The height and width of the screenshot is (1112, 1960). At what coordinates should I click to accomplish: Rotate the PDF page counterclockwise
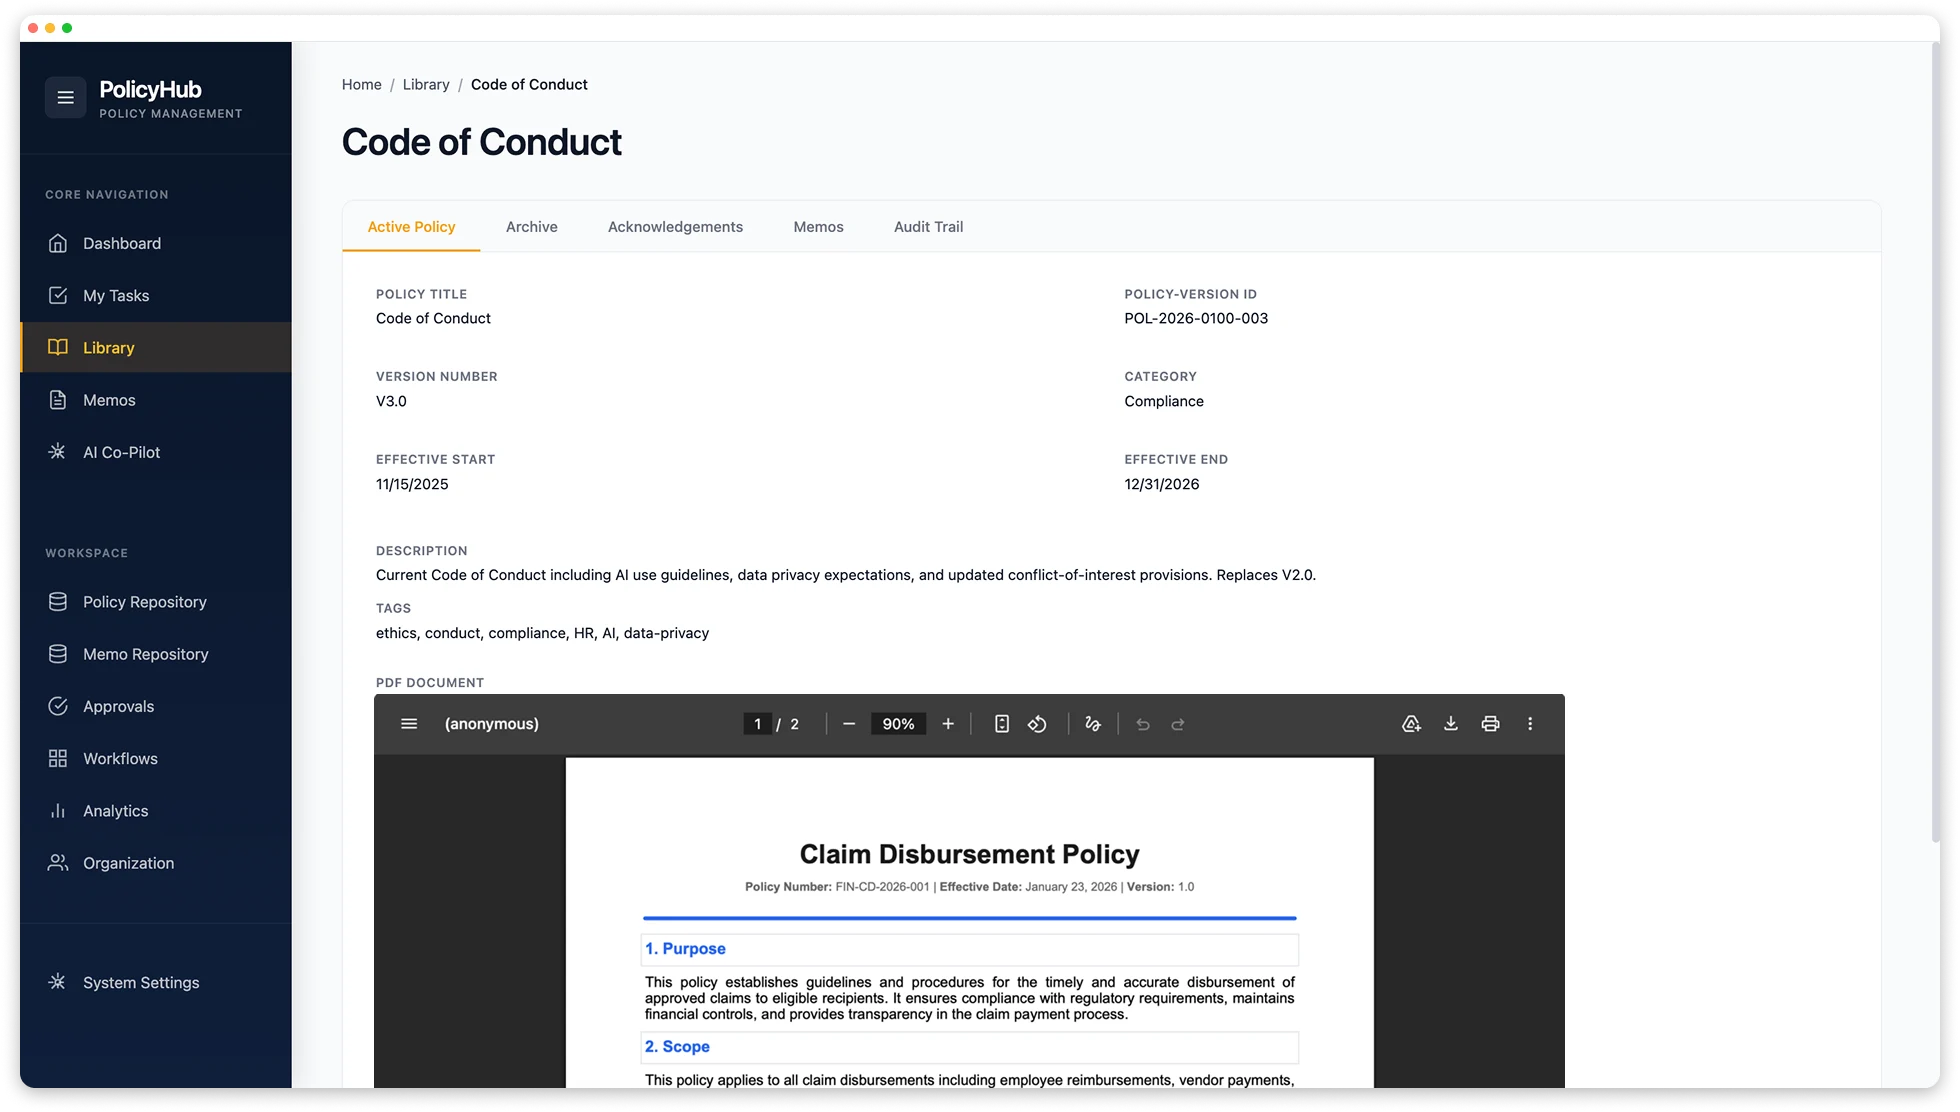(1037, 724)
